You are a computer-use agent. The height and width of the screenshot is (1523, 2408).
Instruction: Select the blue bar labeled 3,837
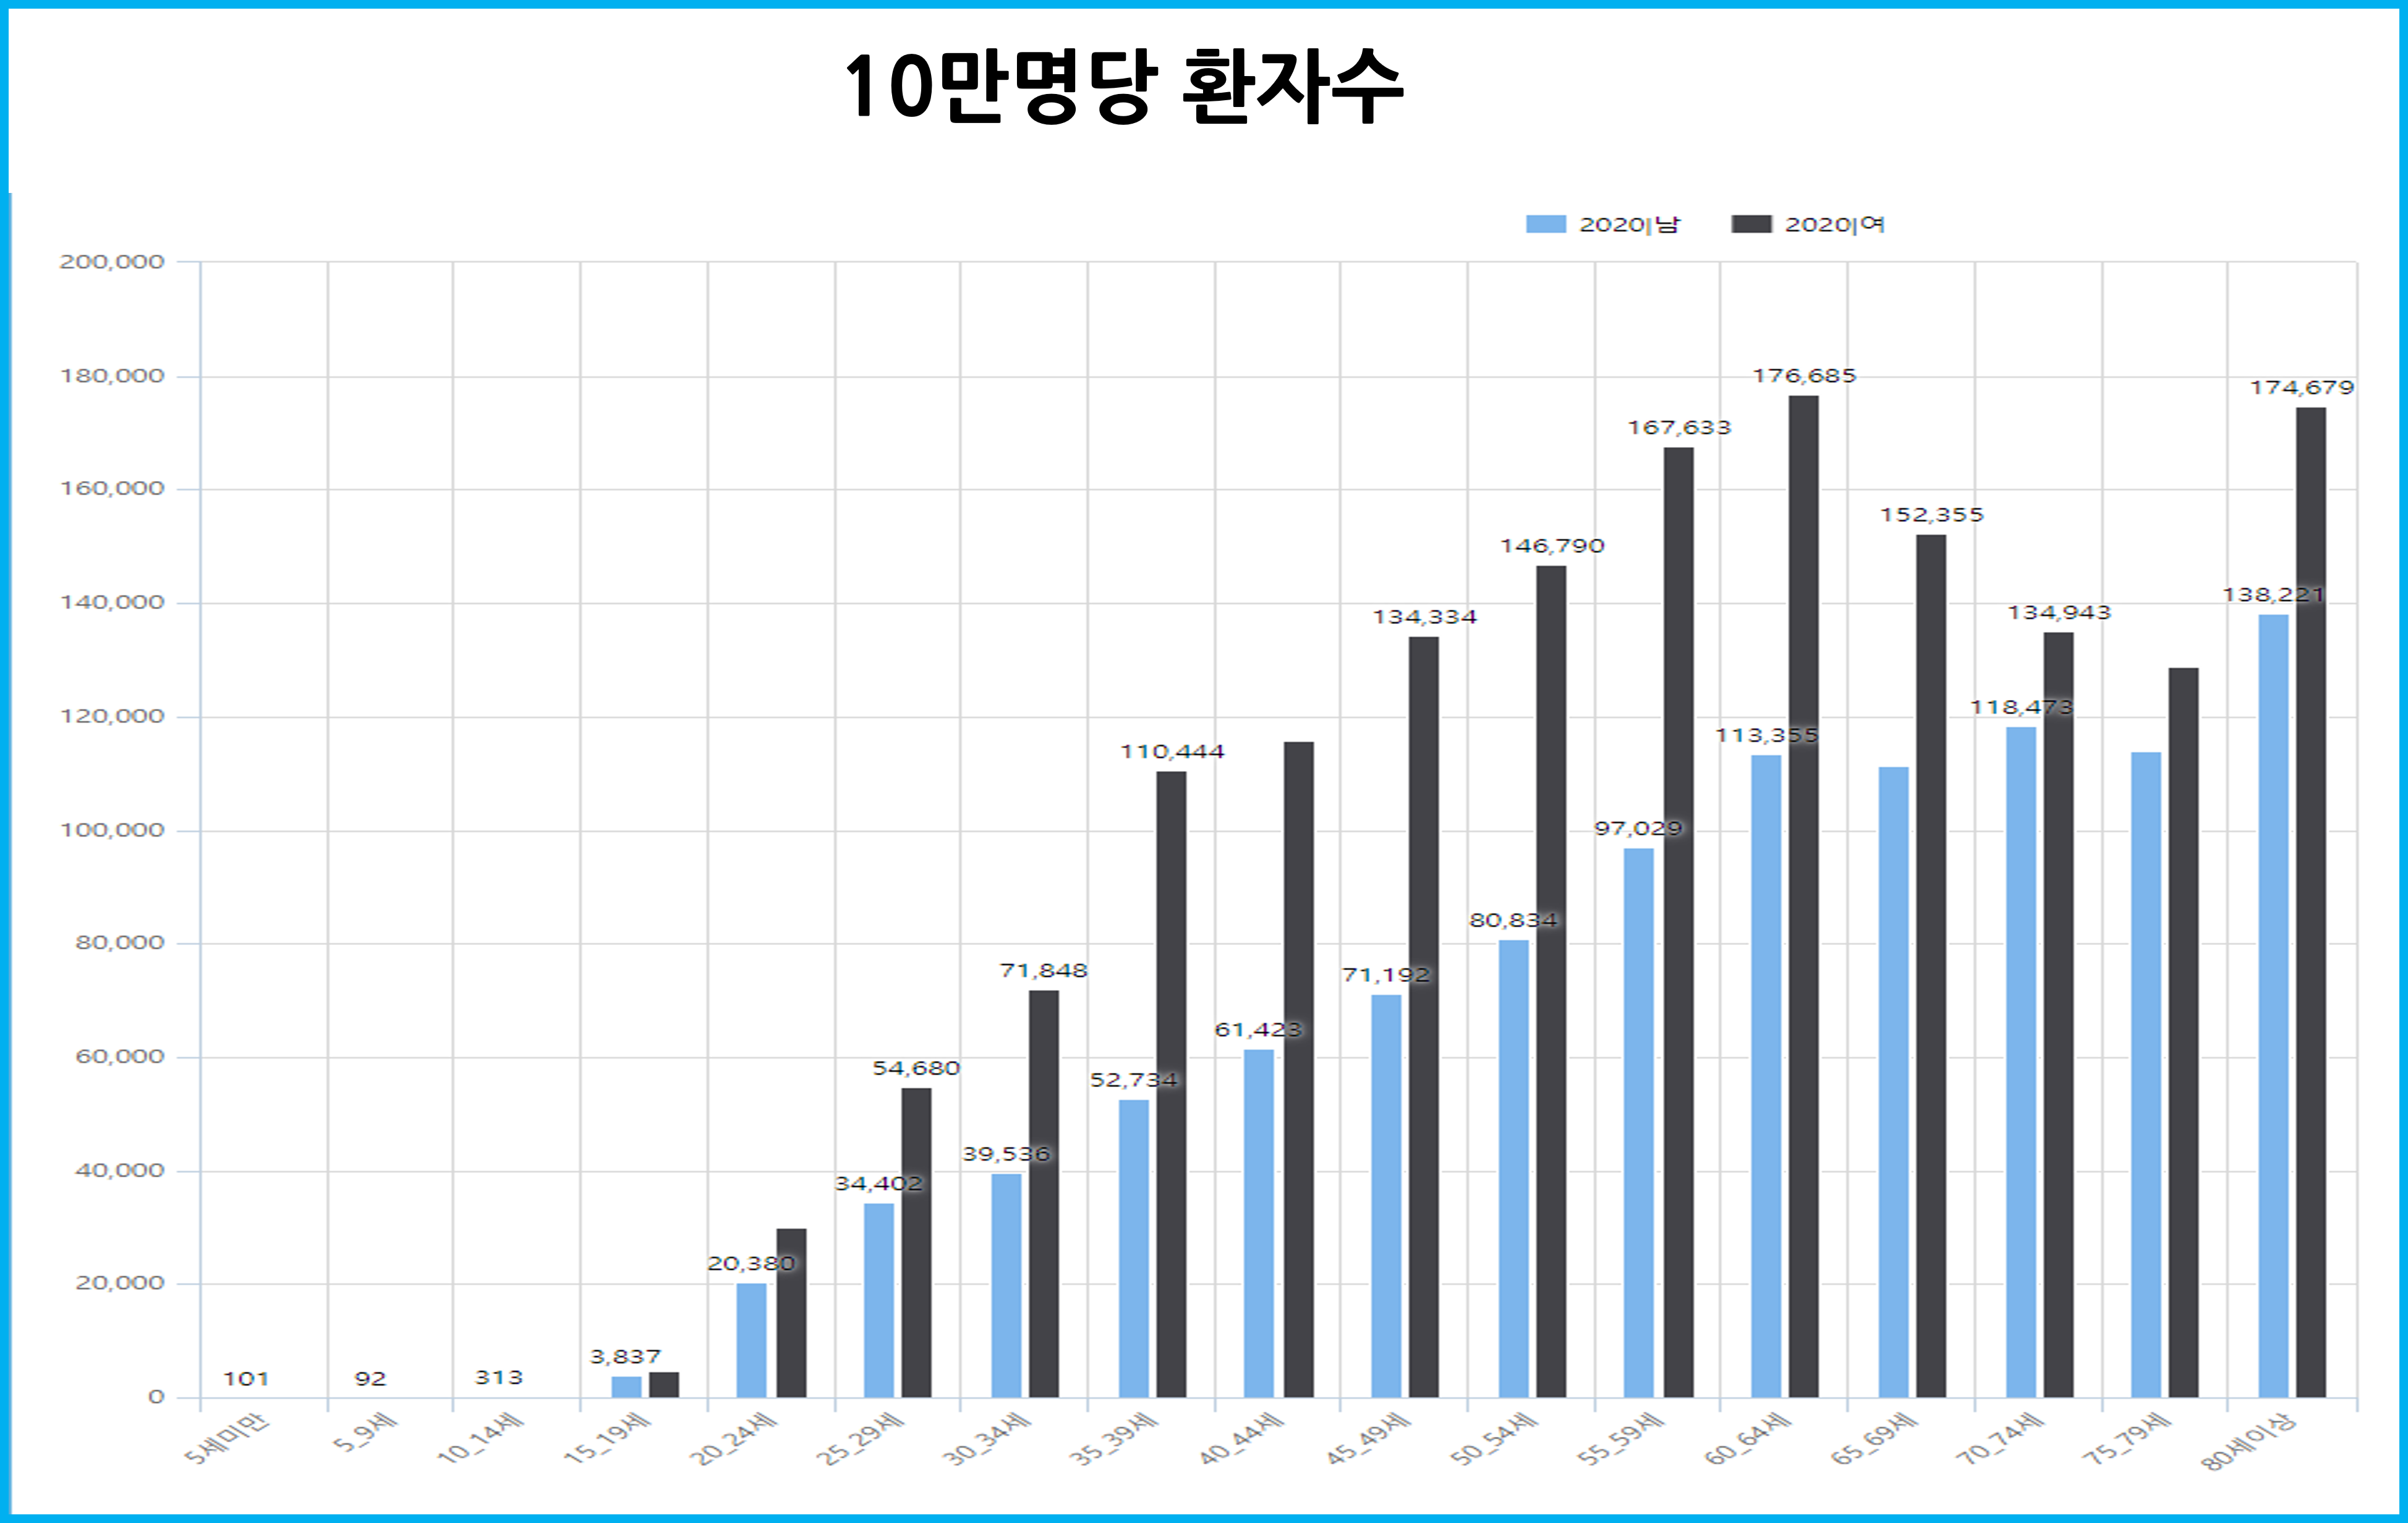tap(626, 1387)
